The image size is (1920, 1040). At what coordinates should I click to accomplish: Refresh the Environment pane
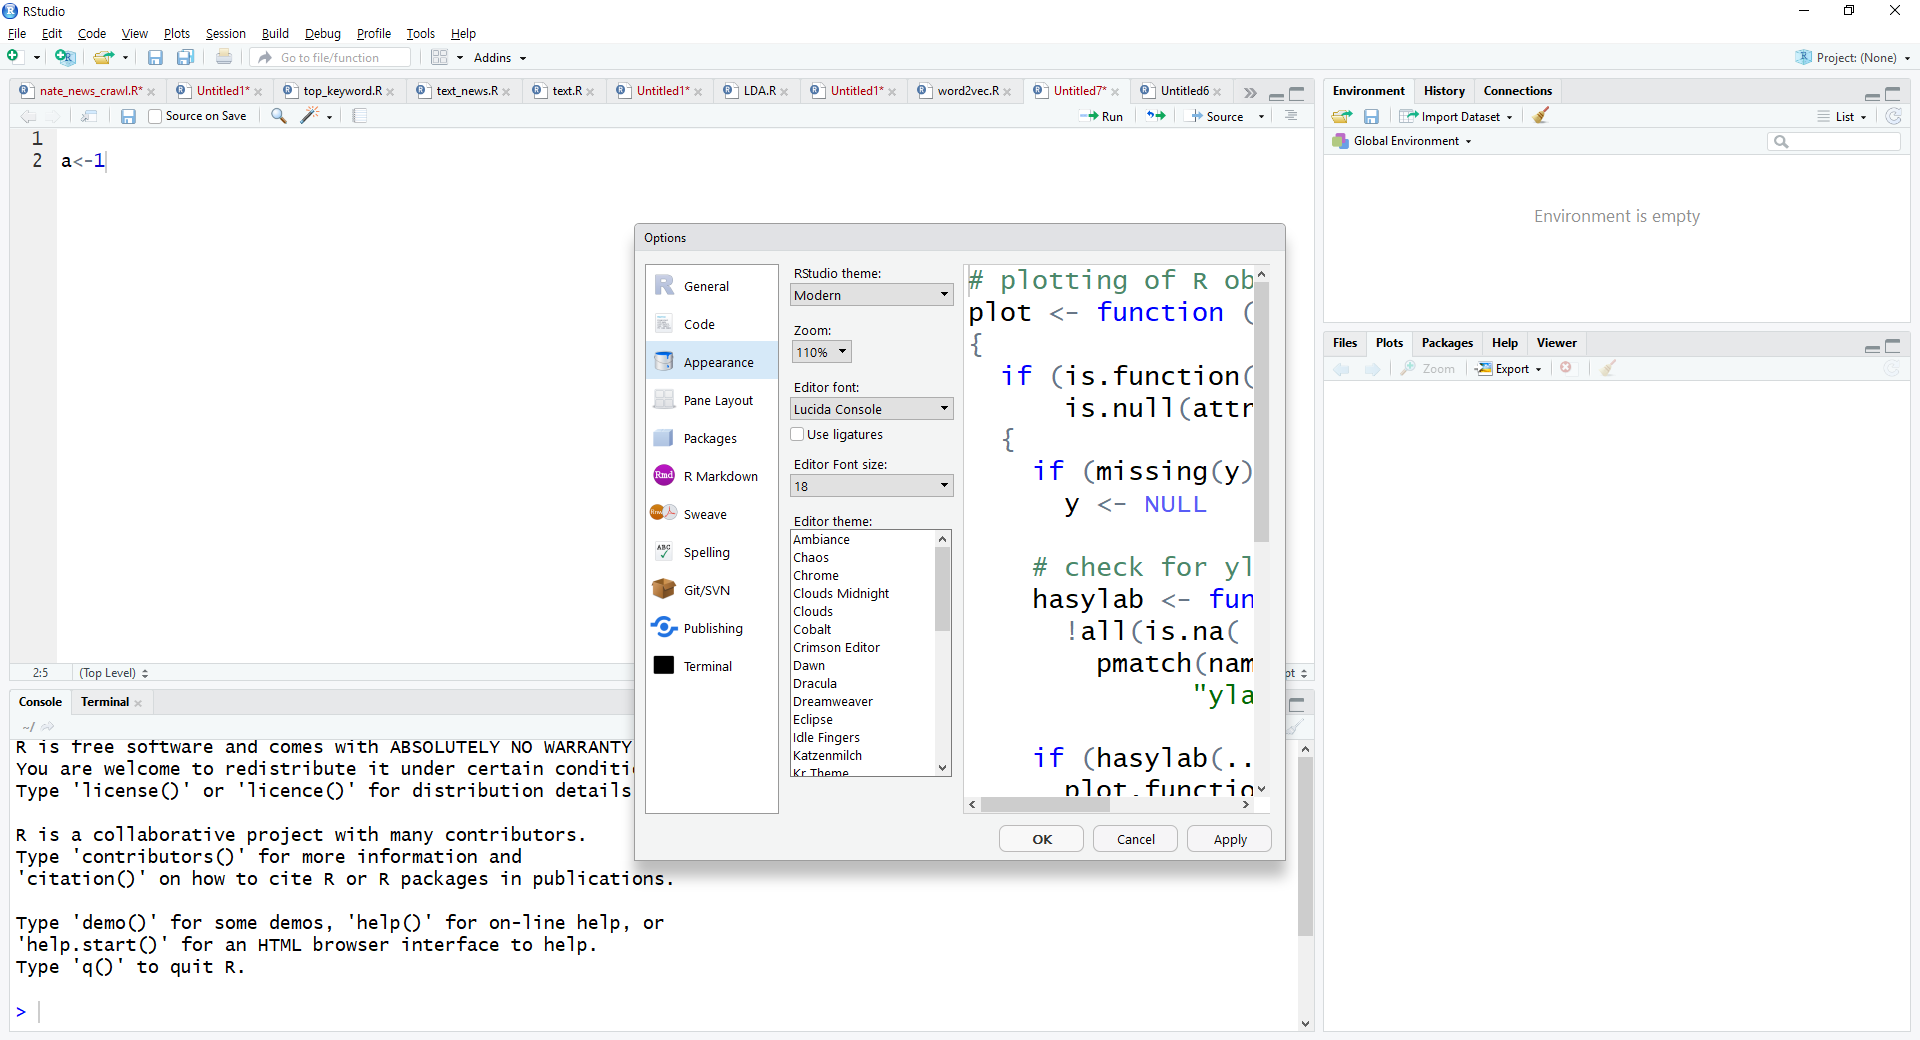[1894, 116]
